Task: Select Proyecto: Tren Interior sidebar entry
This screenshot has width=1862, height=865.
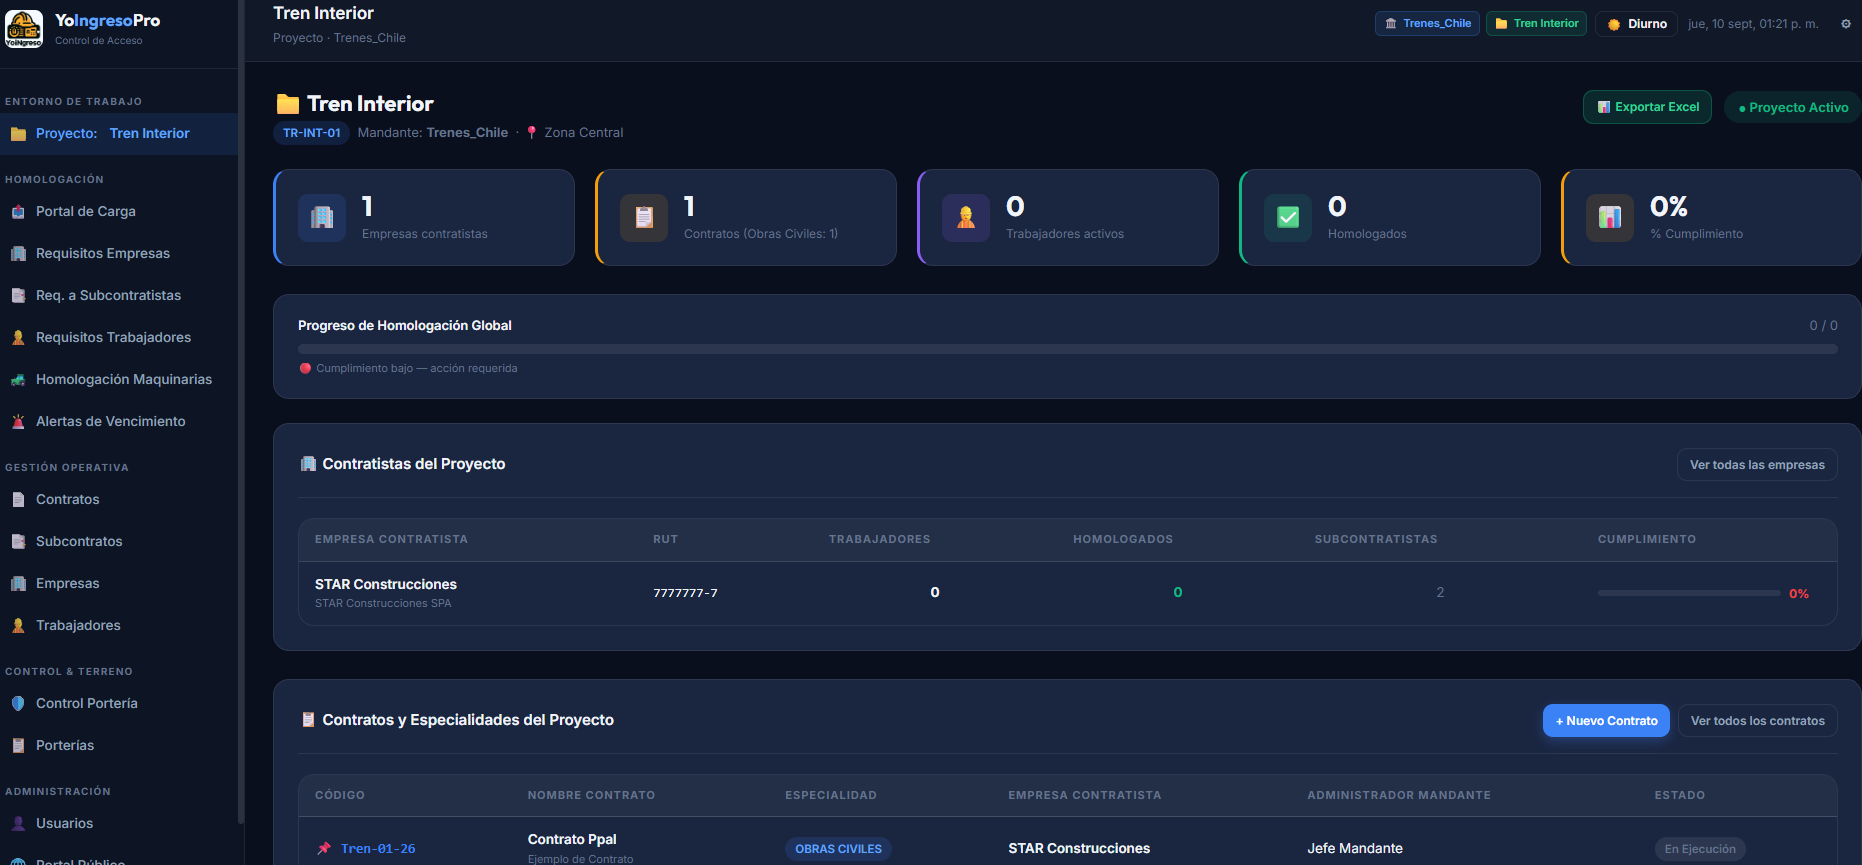Action: click(119, 134)
